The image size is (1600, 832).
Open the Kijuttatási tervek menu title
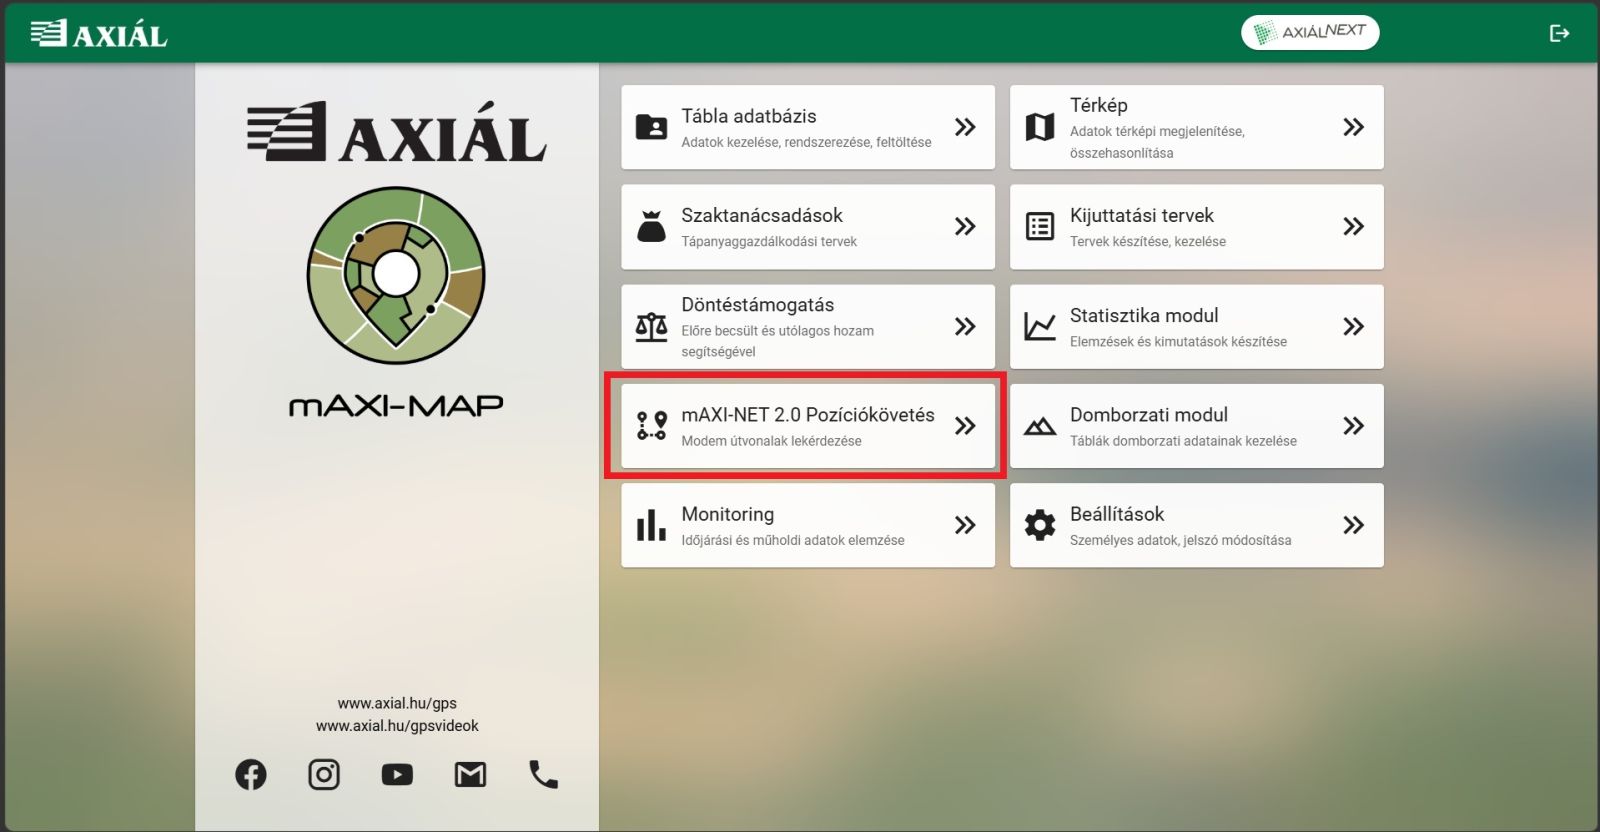pos(1142,215)
